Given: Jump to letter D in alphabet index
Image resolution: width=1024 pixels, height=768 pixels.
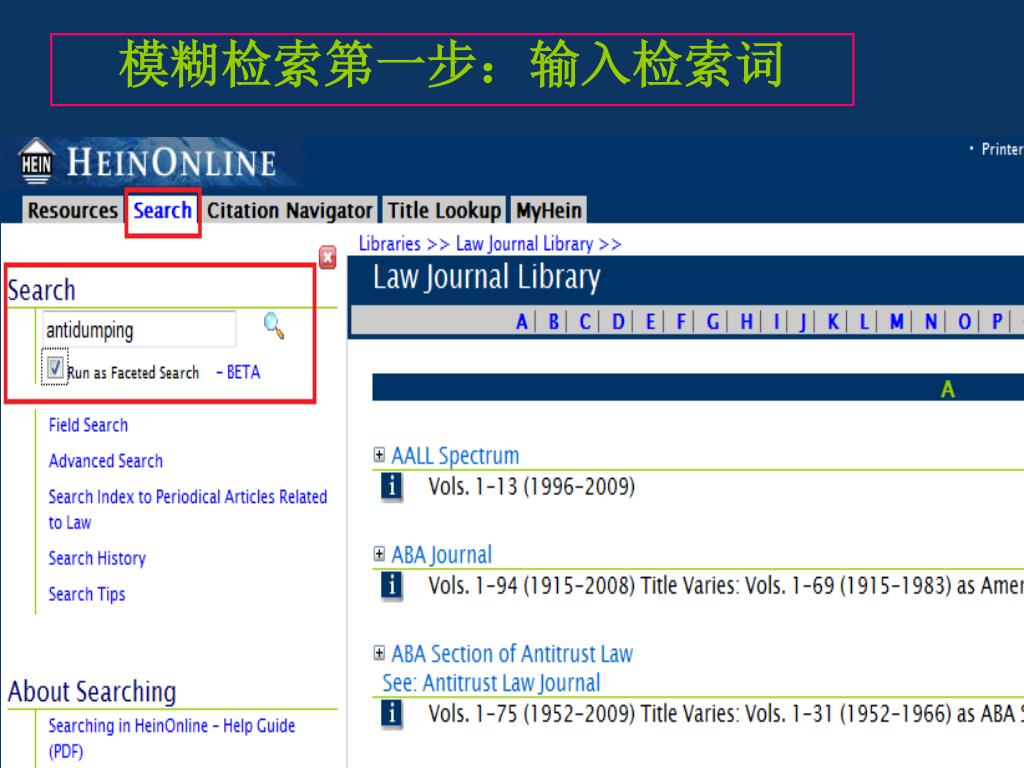Looking at the screenshot, I should [x=618, y=321].
